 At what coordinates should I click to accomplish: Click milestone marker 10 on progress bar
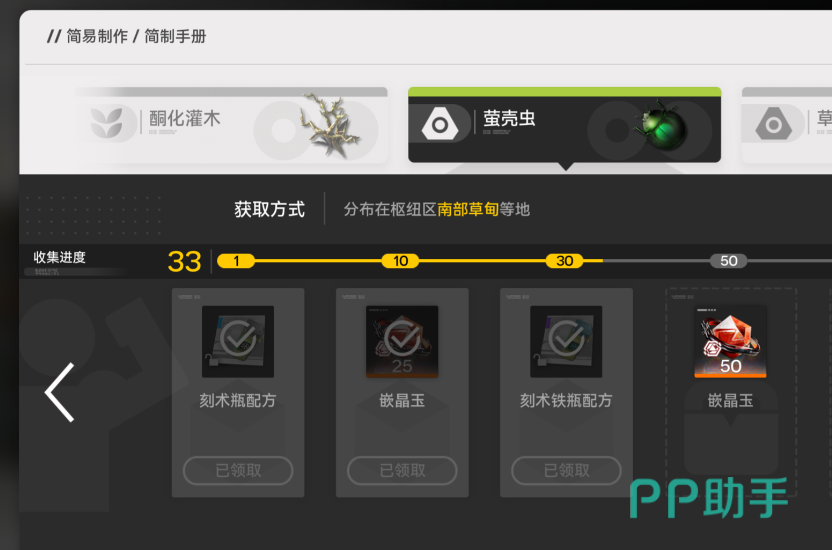coord(401,261)
